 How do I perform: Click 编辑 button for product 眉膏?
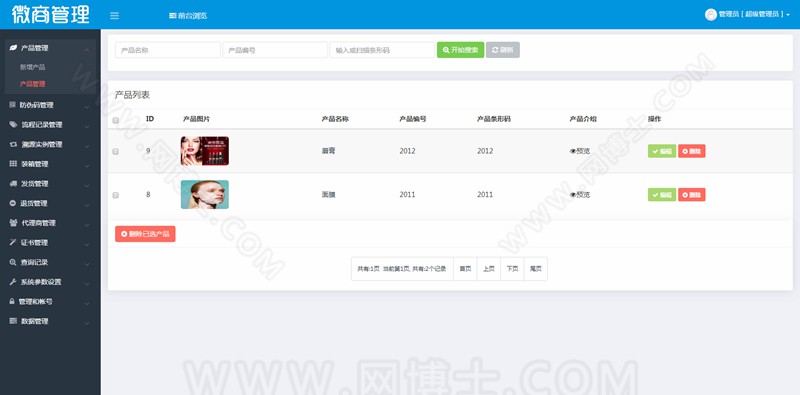(662, 151)
